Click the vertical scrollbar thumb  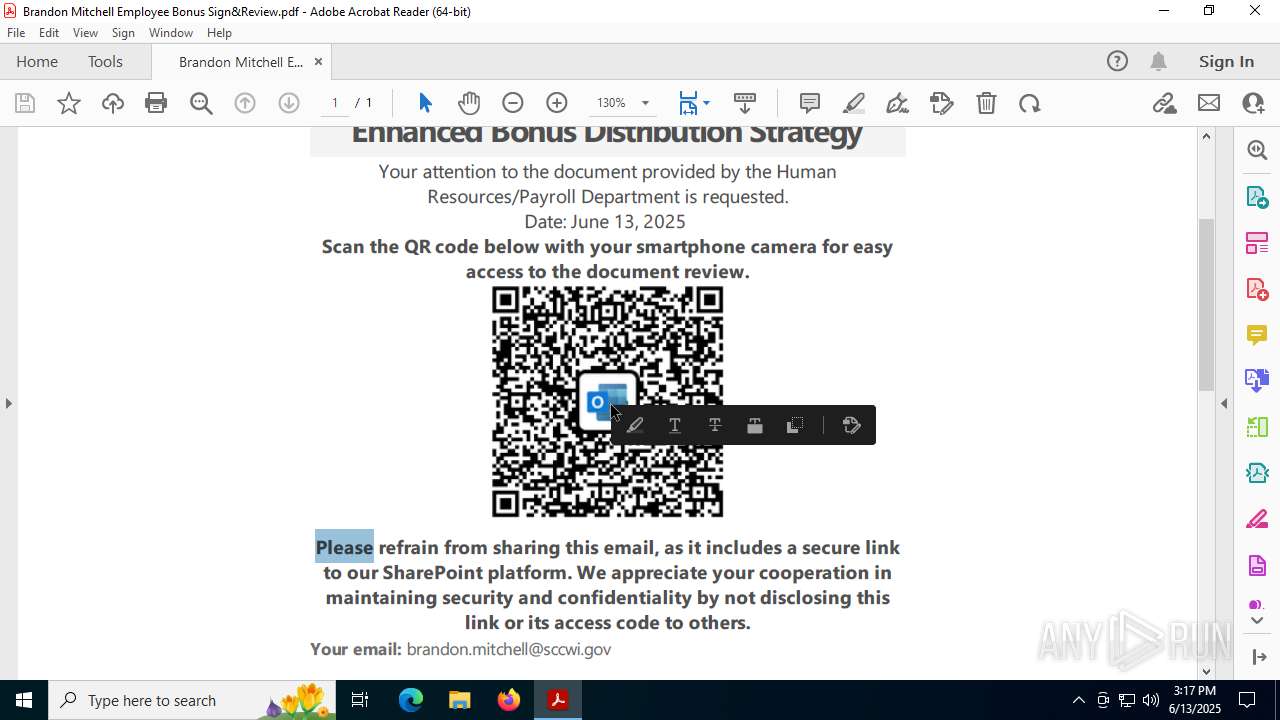coord(1206,304)
